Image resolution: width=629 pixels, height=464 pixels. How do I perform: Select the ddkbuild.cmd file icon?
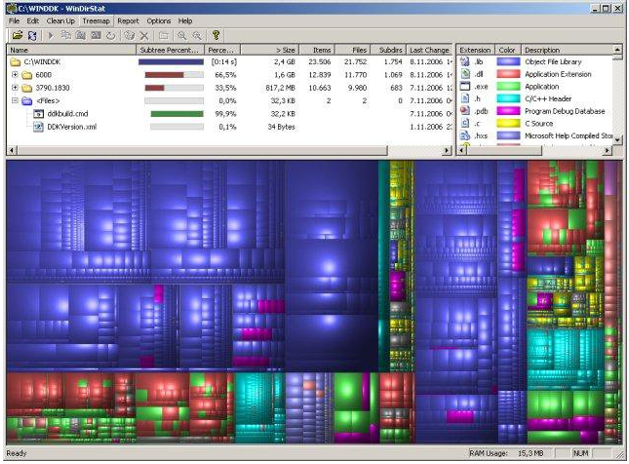pyautogui.click(x=39, y=113)
